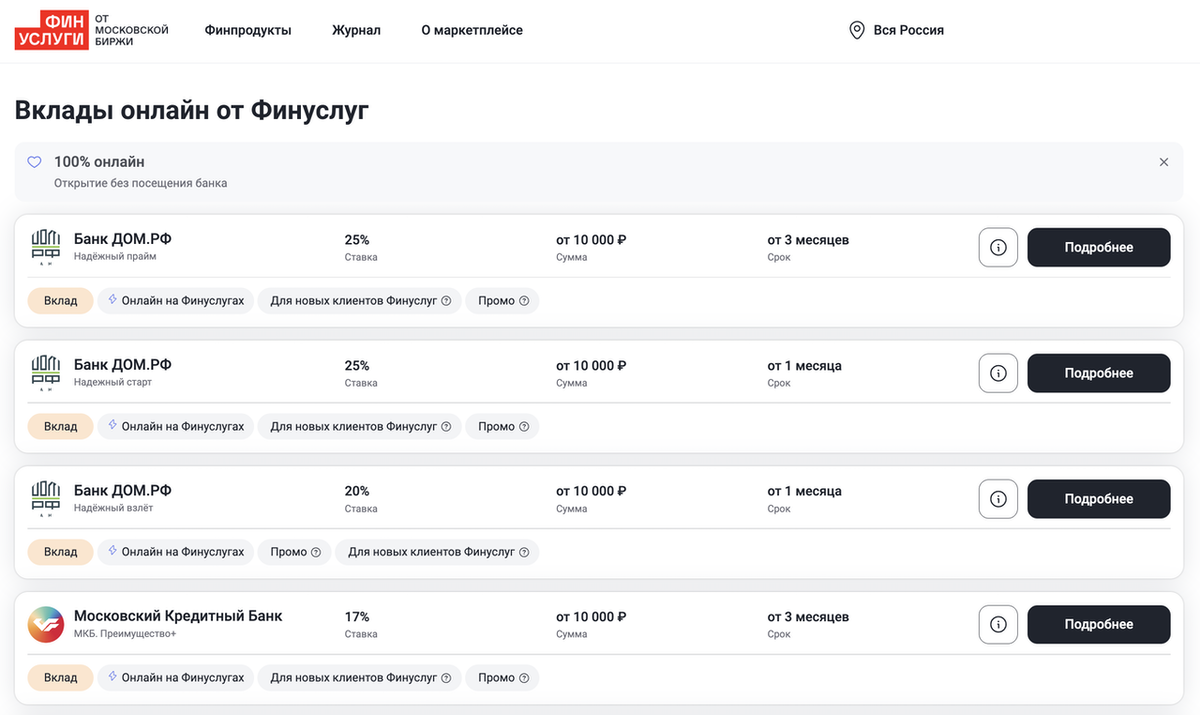Open info icon for Надёжный прайм deposit
This screenshot has height=715, width=1200.
click(998, 248)
